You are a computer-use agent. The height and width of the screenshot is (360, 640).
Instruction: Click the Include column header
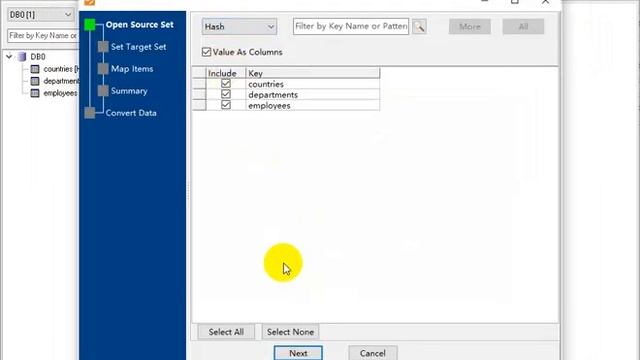click(x=226, y=73)
